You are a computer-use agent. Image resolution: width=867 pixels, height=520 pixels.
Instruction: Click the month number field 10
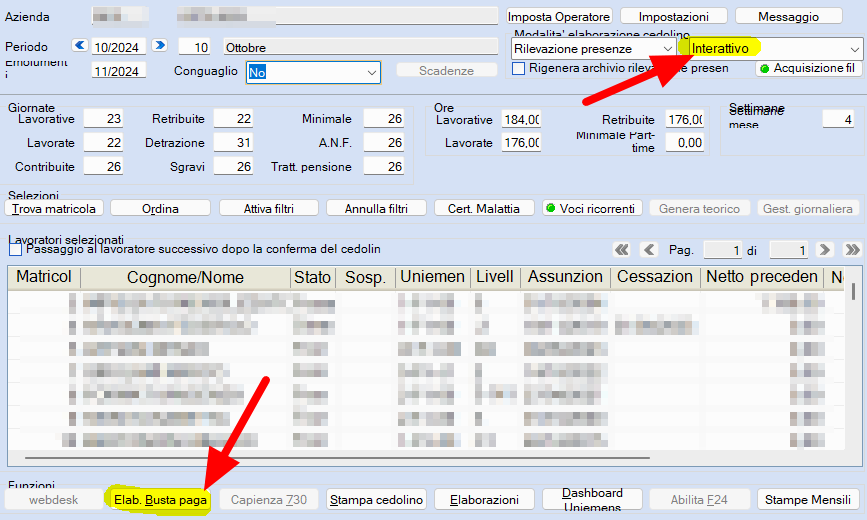[x=195, y=47]
